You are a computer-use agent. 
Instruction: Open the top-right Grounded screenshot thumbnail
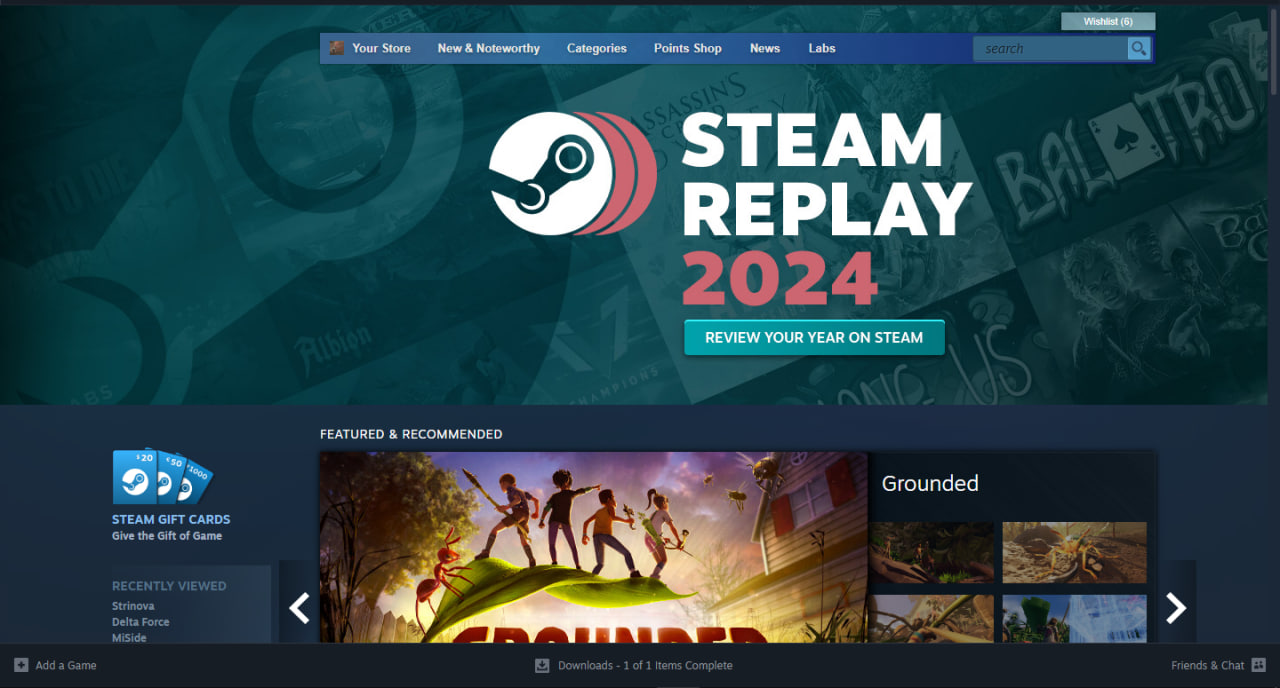pyautogui.click(x=1075, y=552)
